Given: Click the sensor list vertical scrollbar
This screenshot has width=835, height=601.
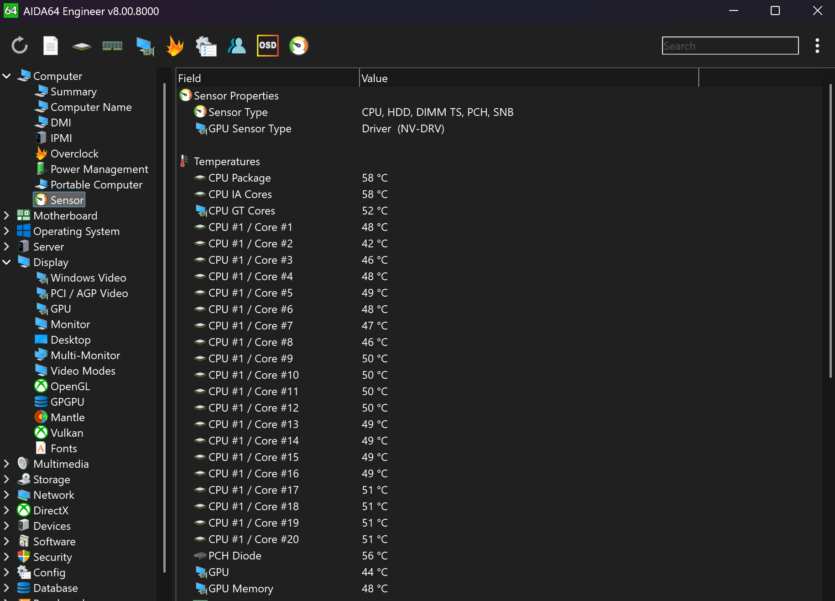Looking at the screenshot, I should (830, 232).
